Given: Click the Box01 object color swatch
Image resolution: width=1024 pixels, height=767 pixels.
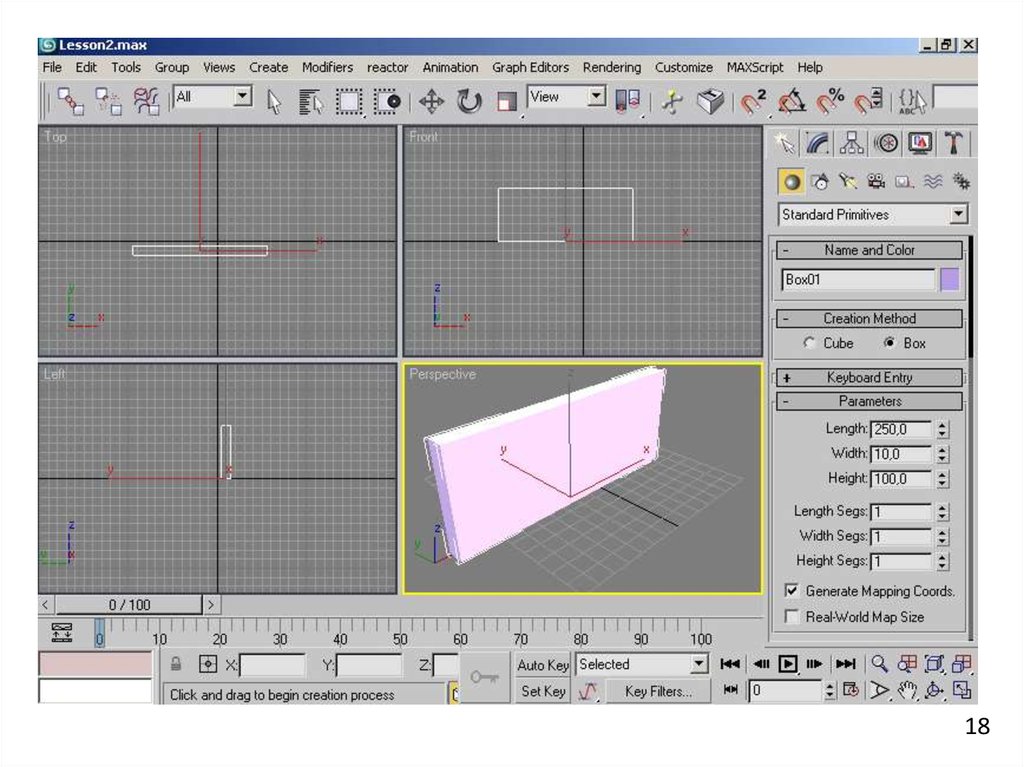Looking at the screenshot, I should (949, 280).
